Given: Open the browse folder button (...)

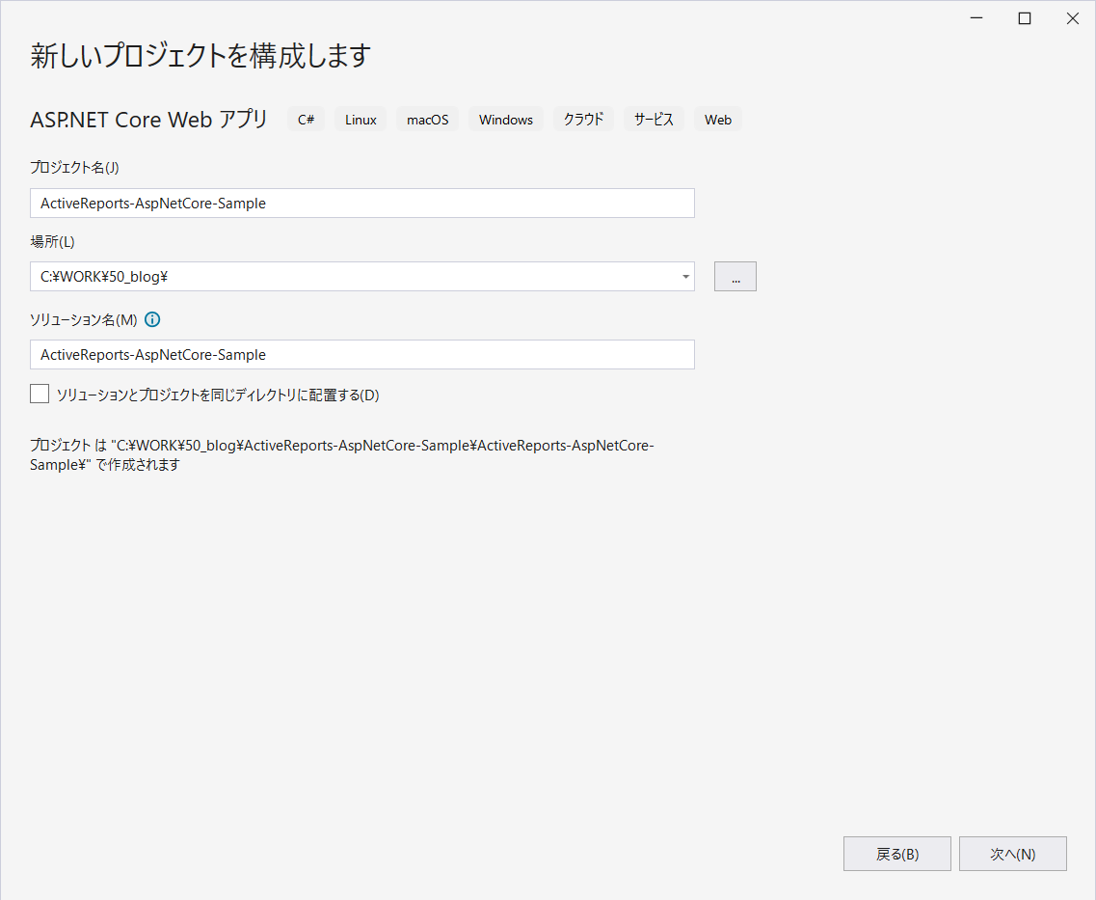Looking at the screenshot, I should 735,277.
